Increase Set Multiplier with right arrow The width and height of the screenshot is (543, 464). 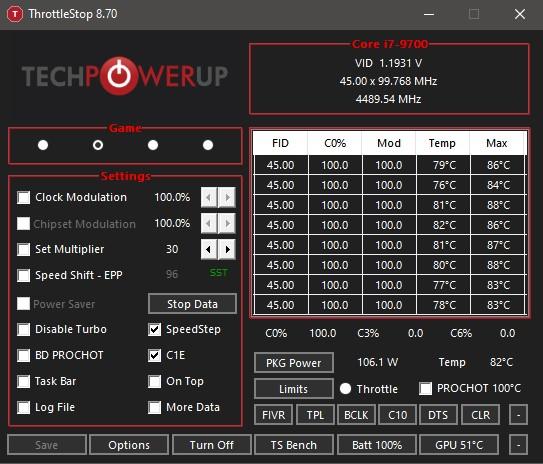[227, 249]
